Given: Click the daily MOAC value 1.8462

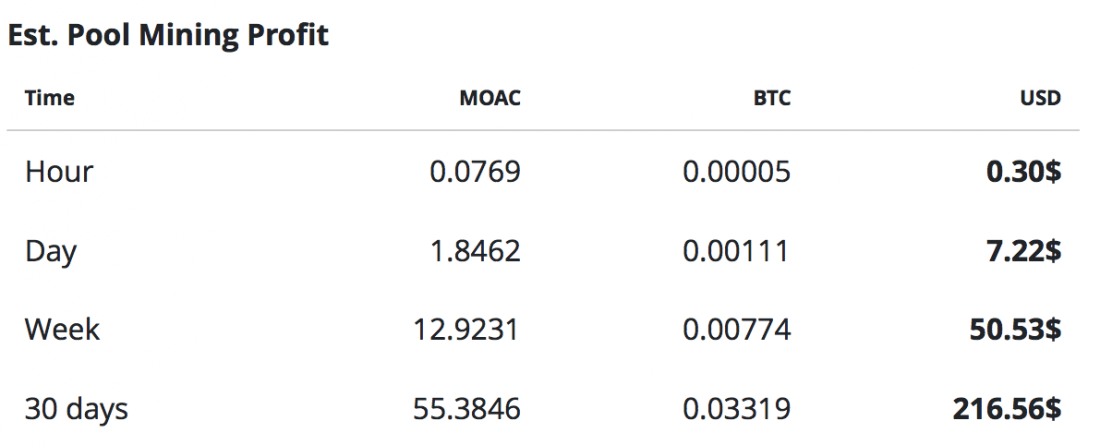Looking at the screenshot, I should click(475, 251).
